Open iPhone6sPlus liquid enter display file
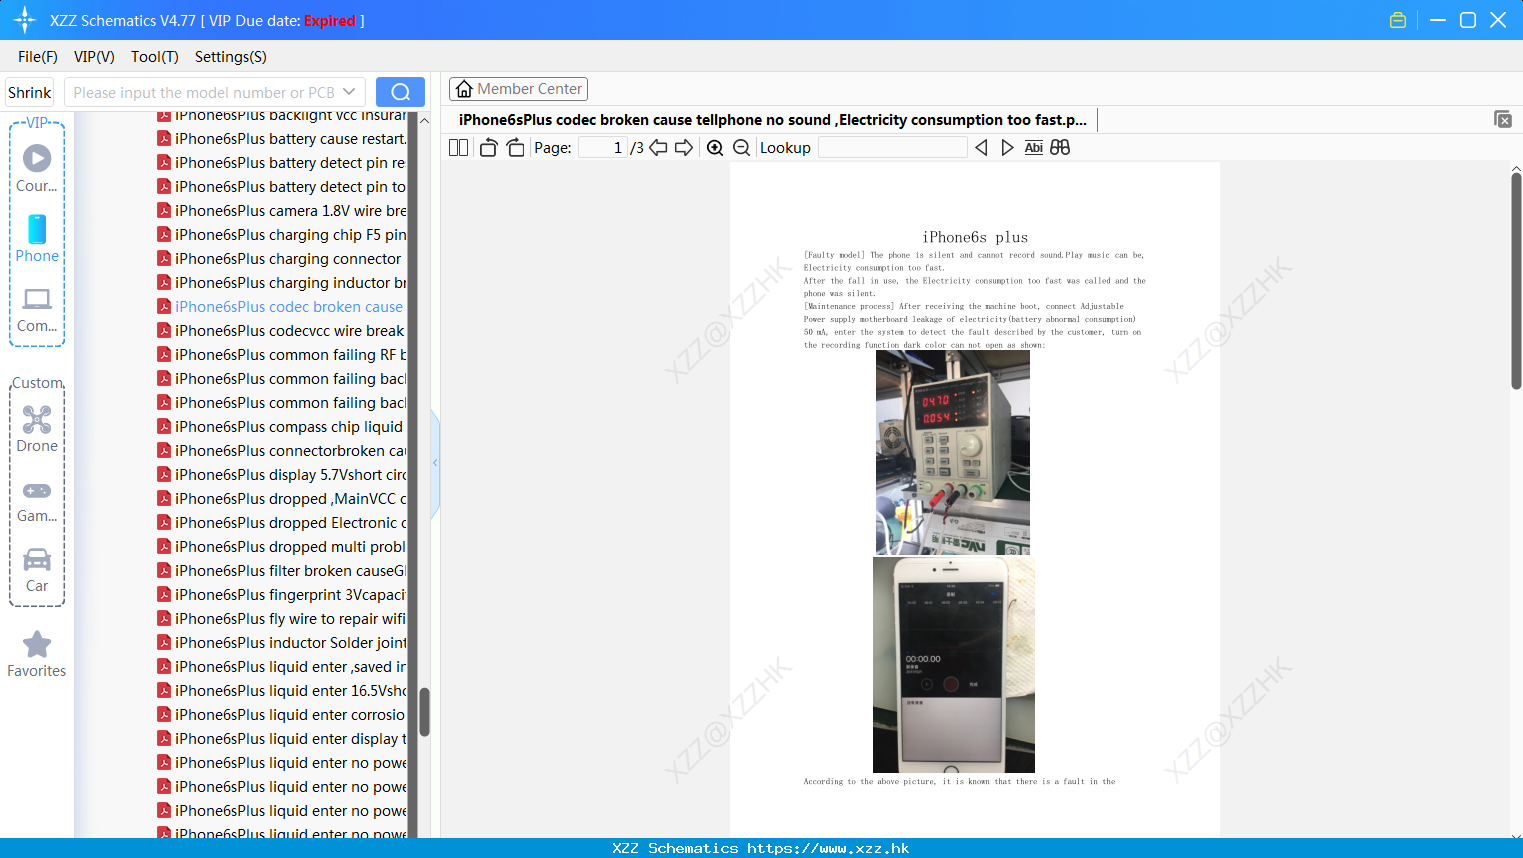 pos(281,739)
